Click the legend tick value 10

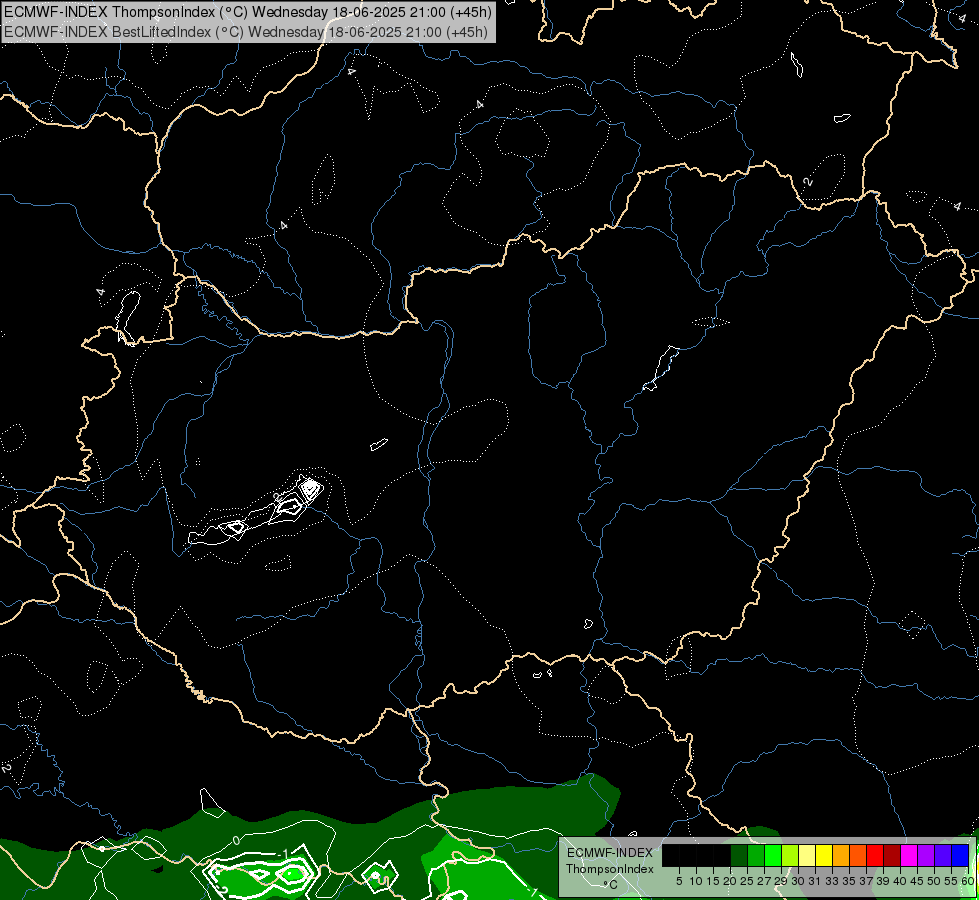pos(696,881)
